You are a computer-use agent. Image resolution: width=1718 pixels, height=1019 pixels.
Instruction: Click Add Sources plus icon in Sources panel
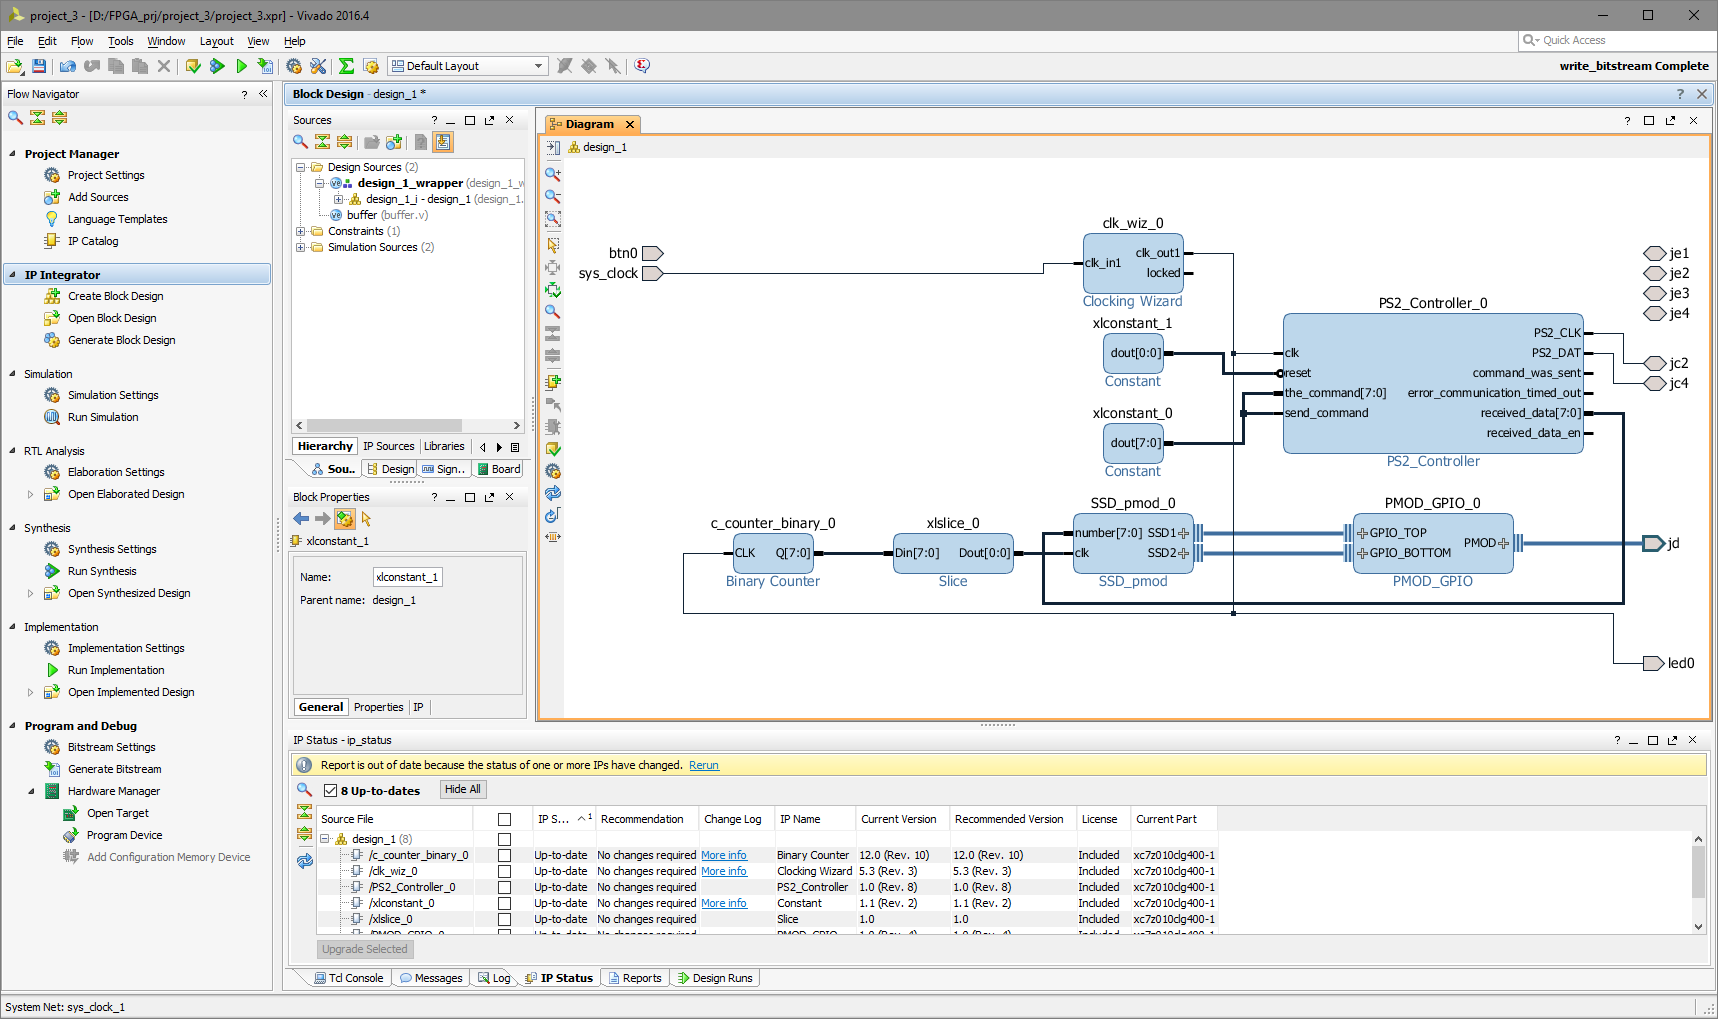tap(394, 142)
